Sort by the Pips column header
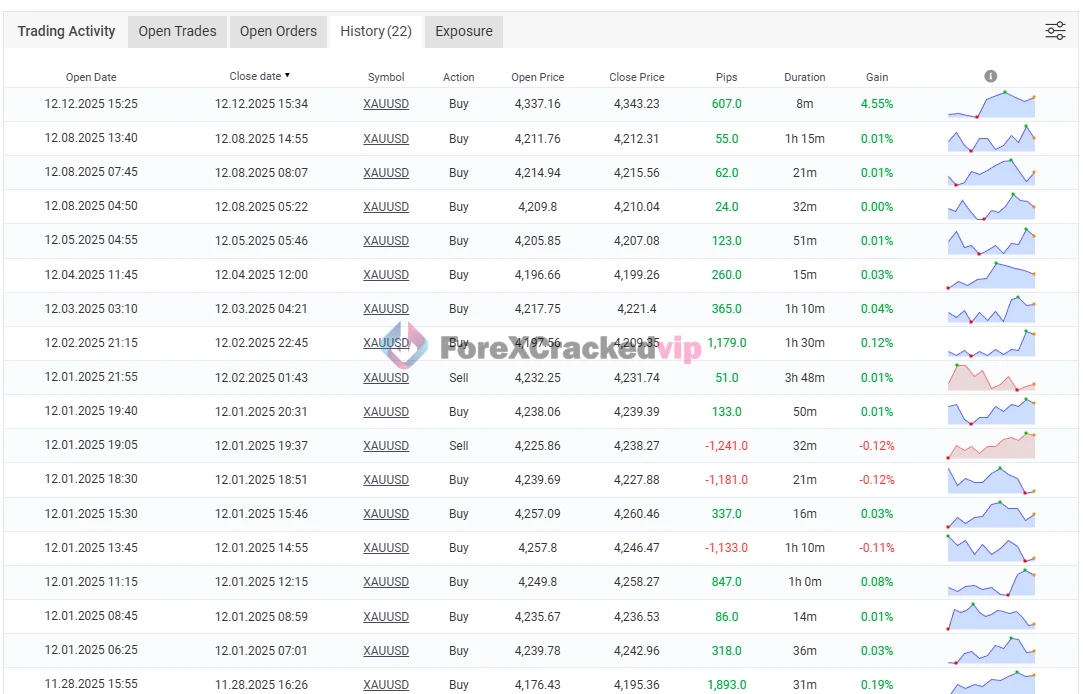 727,77
